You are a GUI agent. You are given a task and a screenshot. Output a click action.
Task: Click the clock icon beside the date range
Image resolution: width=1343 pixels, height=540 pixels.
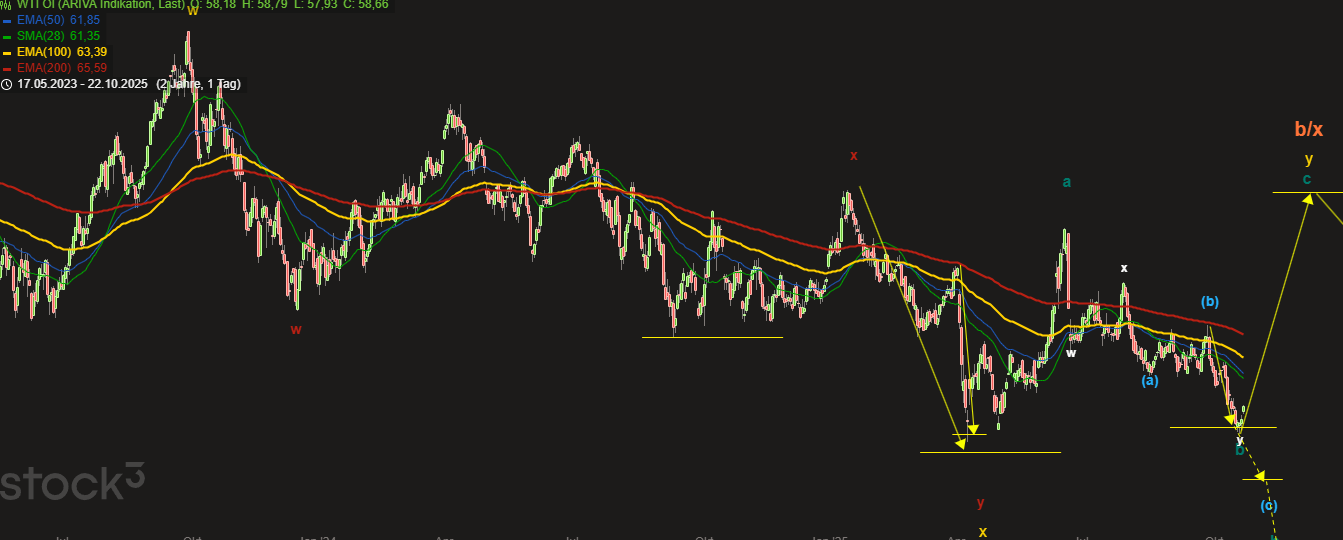click(7, 84)
